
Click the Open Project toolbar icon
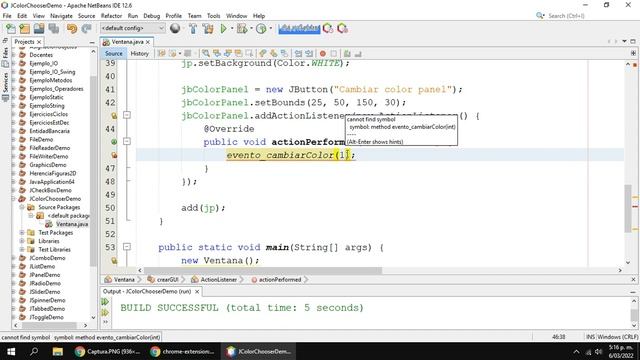[39, 29]
